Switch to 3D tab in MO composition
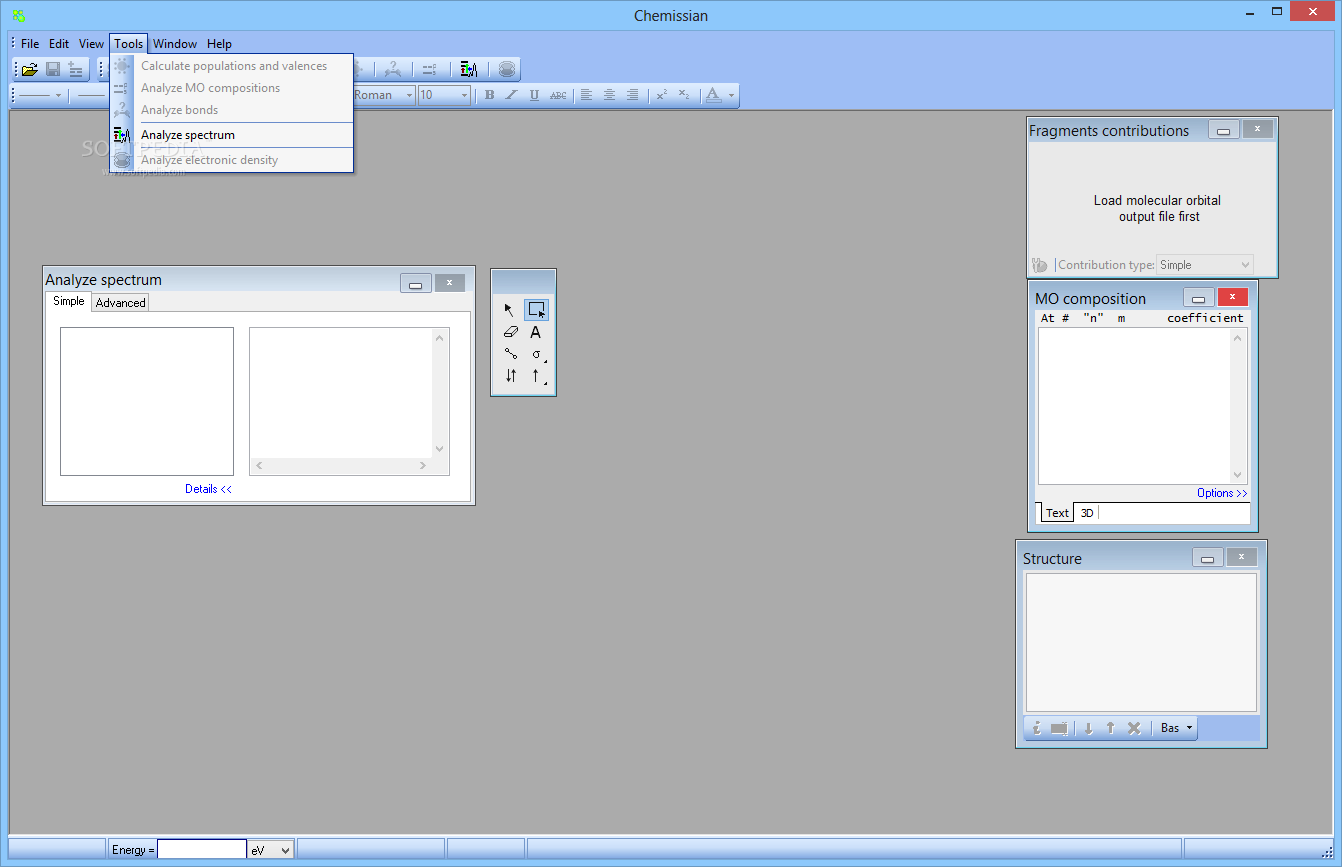 (x=1087, y=513)
